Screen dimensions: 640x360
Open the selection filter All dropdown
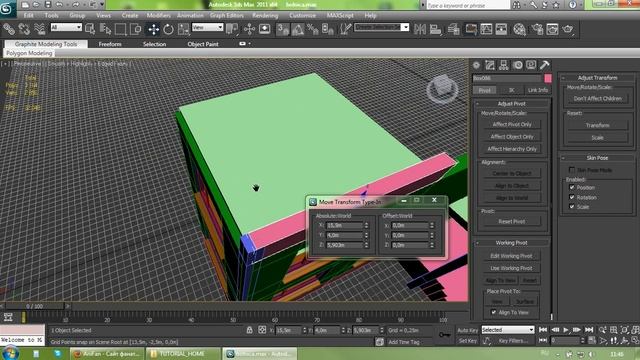click(66, 27)
